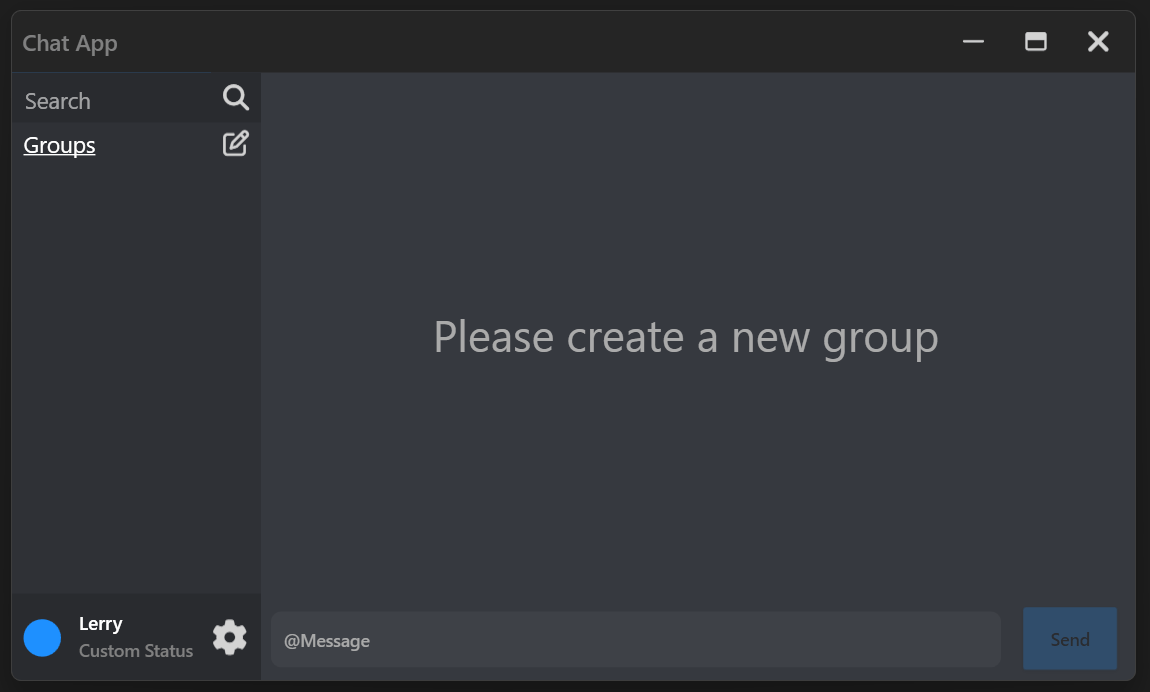Create a new group with the compose icon
This screenshot has height=692, width=1150.
click(235, 144)
